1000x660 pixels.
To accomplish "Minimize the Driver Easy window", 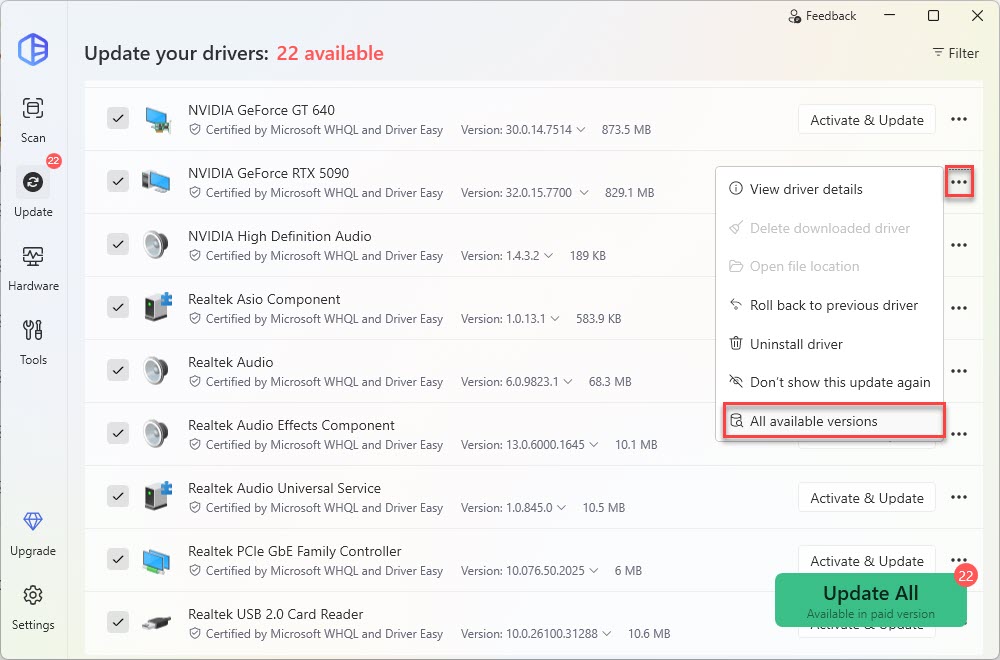I will (x=890, y=15).
